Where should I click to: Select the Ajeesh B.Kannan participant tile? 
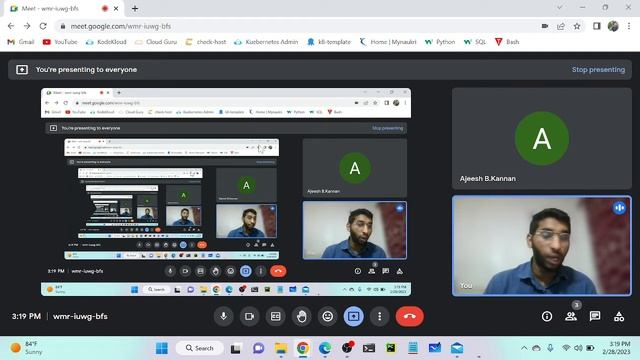[x=542, y=138]
